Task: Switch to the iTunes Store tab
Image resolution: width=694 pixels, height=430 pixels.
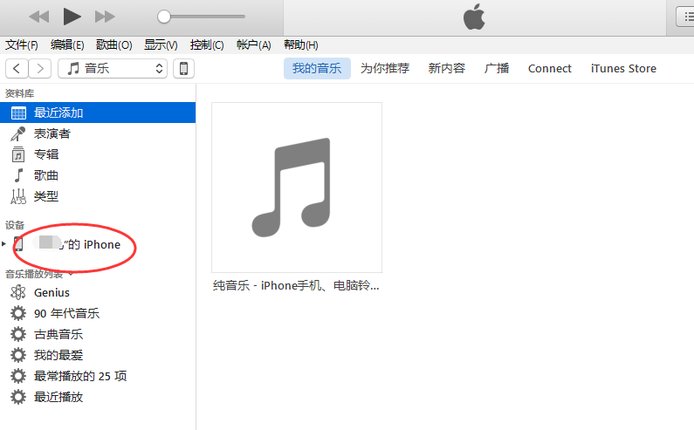Action: (x=623, y=68)
